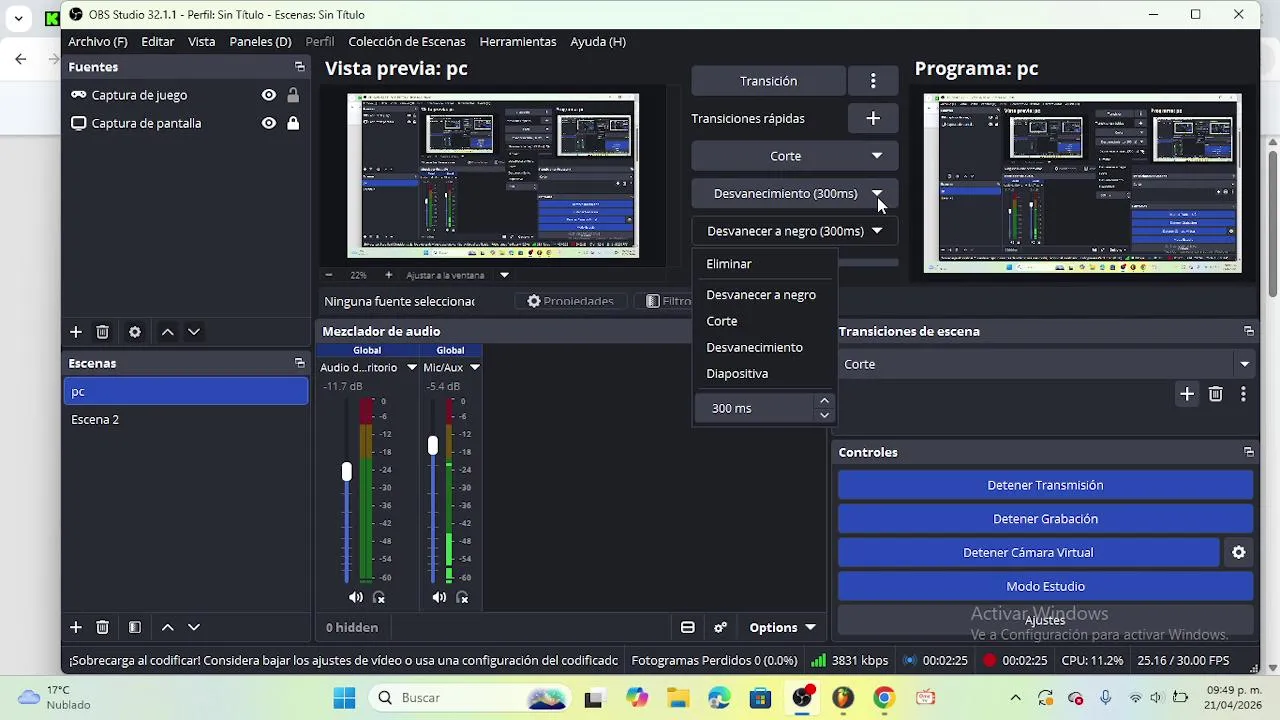Undock the Escenas panel with its pop-out icon

(x=299, y=363)
